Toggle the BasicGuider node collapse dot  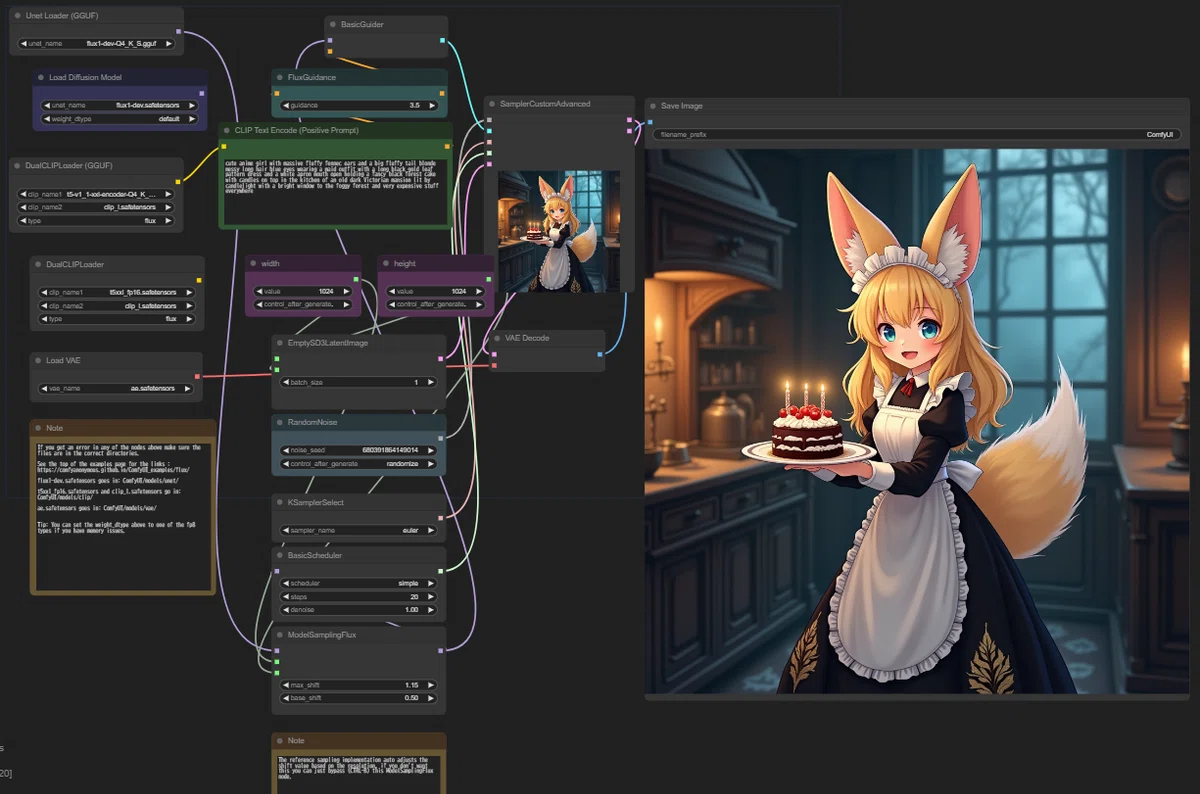point(333,24)
